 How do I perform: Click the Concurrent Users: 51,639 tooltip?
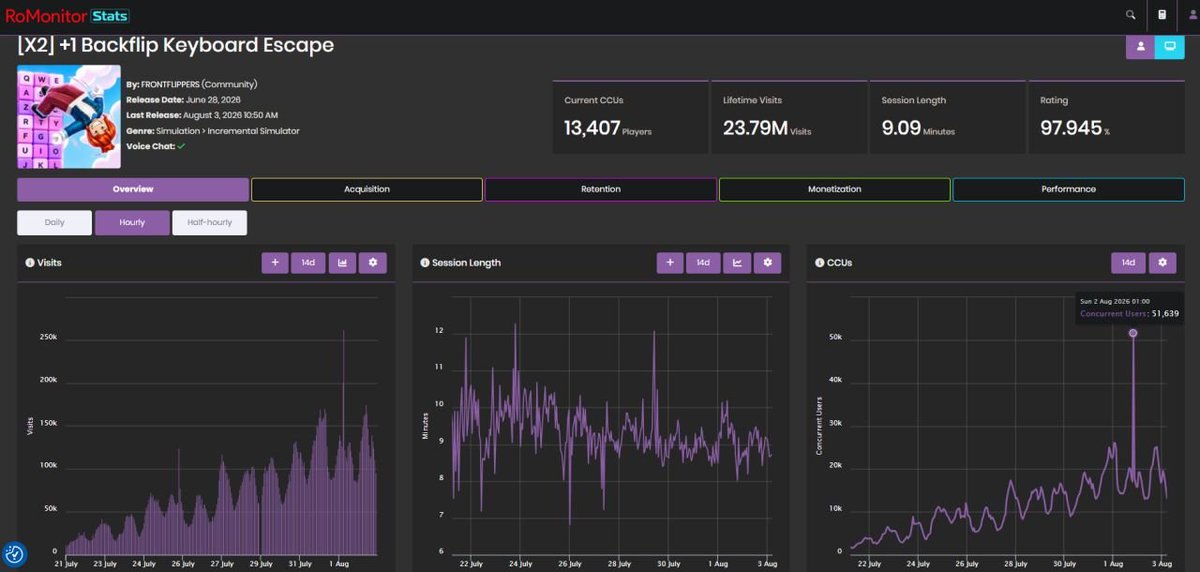1128,308
